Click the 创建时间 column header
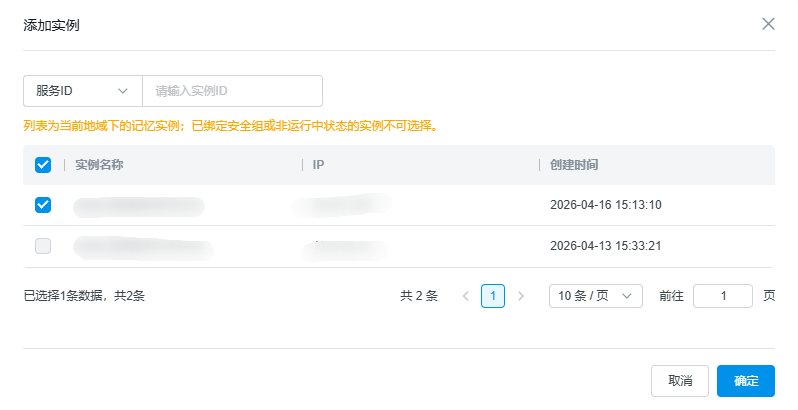This screenshot has height=410, width=798. (x=574, y=165)
